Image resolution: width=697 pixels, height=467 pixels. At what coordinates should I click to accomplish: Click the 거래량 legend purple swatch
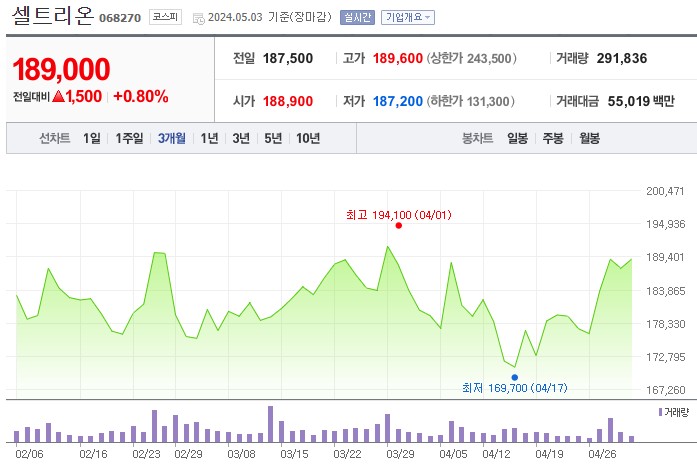click(661, 412)
